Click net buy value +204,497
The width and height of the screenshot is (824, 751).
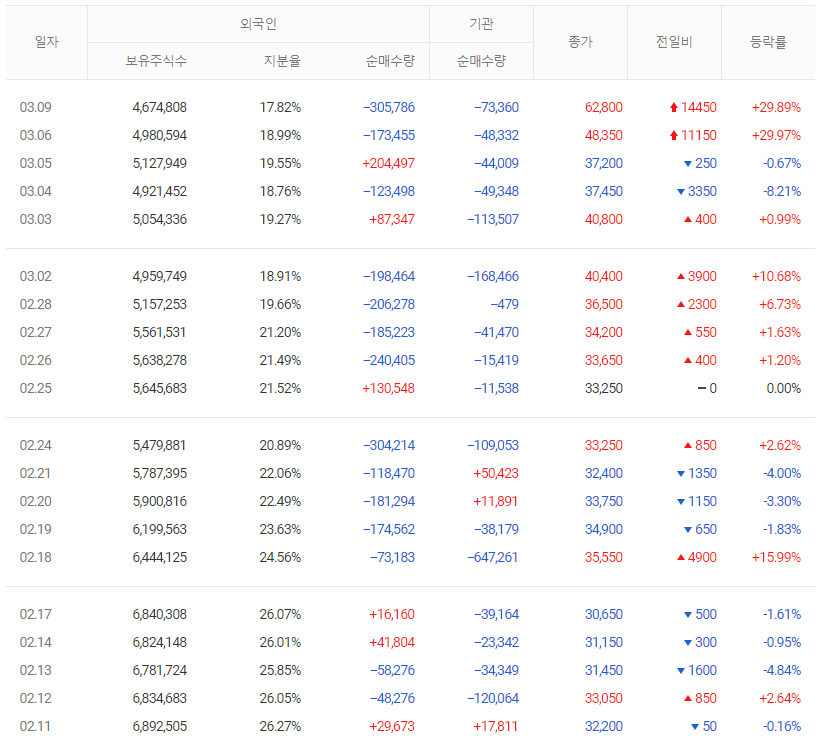pos(388,163)
